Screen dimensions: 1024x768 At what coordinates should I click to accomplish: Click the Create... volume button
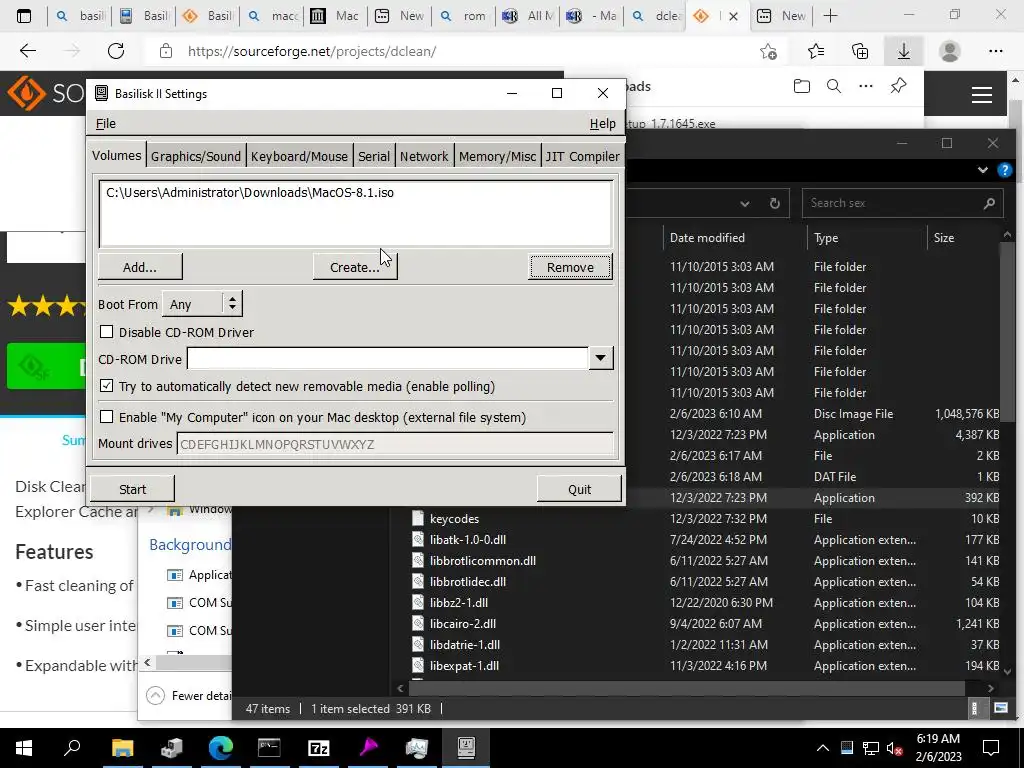[355, 267]
